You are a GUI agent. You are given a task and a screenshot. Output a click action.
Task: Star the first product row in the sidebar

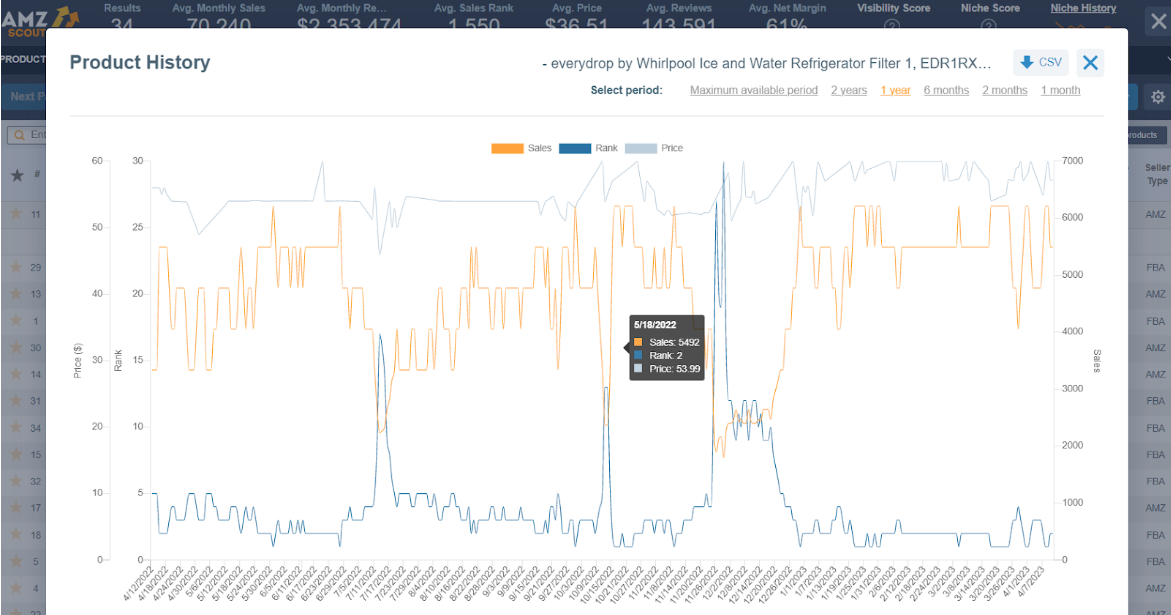[x=14, y=213]
